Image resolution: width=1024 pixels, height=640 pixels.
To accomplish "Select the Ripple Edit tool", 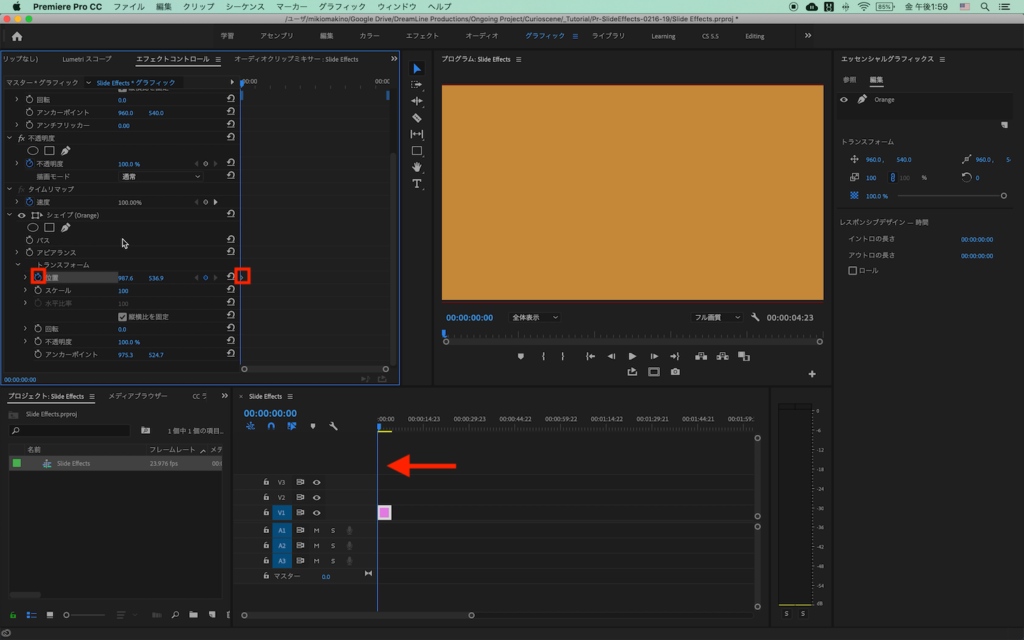I will point(417,101).
